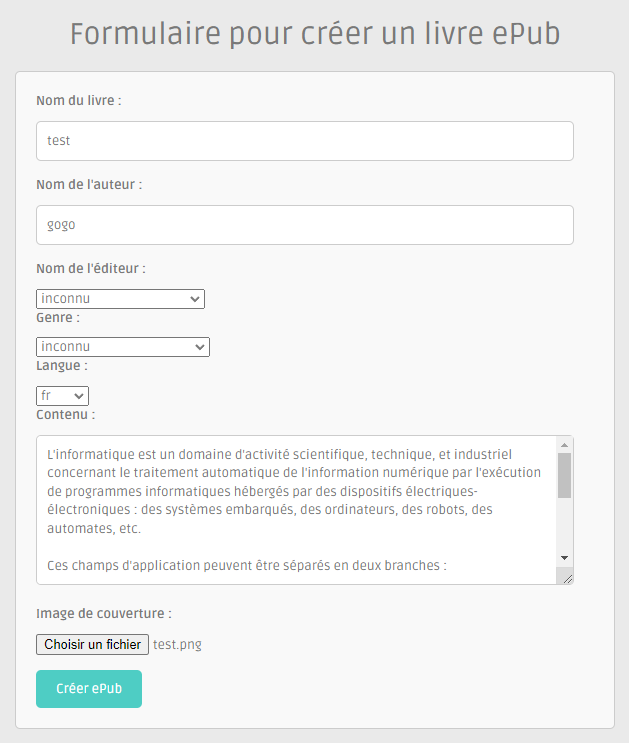Click the 'Formulaire pour créer un livre ePub' heading
This screenshot has height=743, width=629.
(x=315, y=34)
